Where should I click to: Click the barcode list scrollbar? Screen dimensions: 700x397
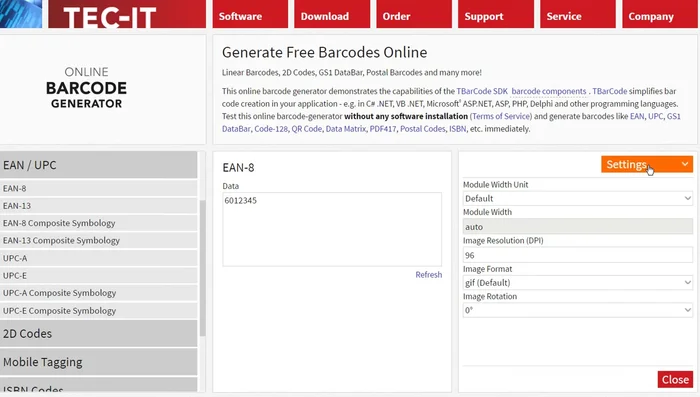click(202, 268)
